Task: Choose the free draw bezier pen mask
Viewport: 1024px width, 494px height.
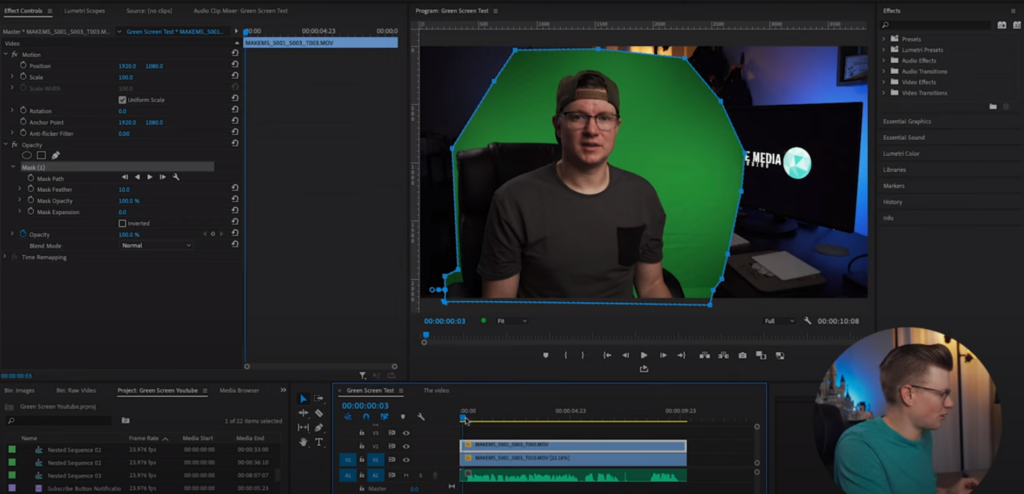Action: (55, 155)
